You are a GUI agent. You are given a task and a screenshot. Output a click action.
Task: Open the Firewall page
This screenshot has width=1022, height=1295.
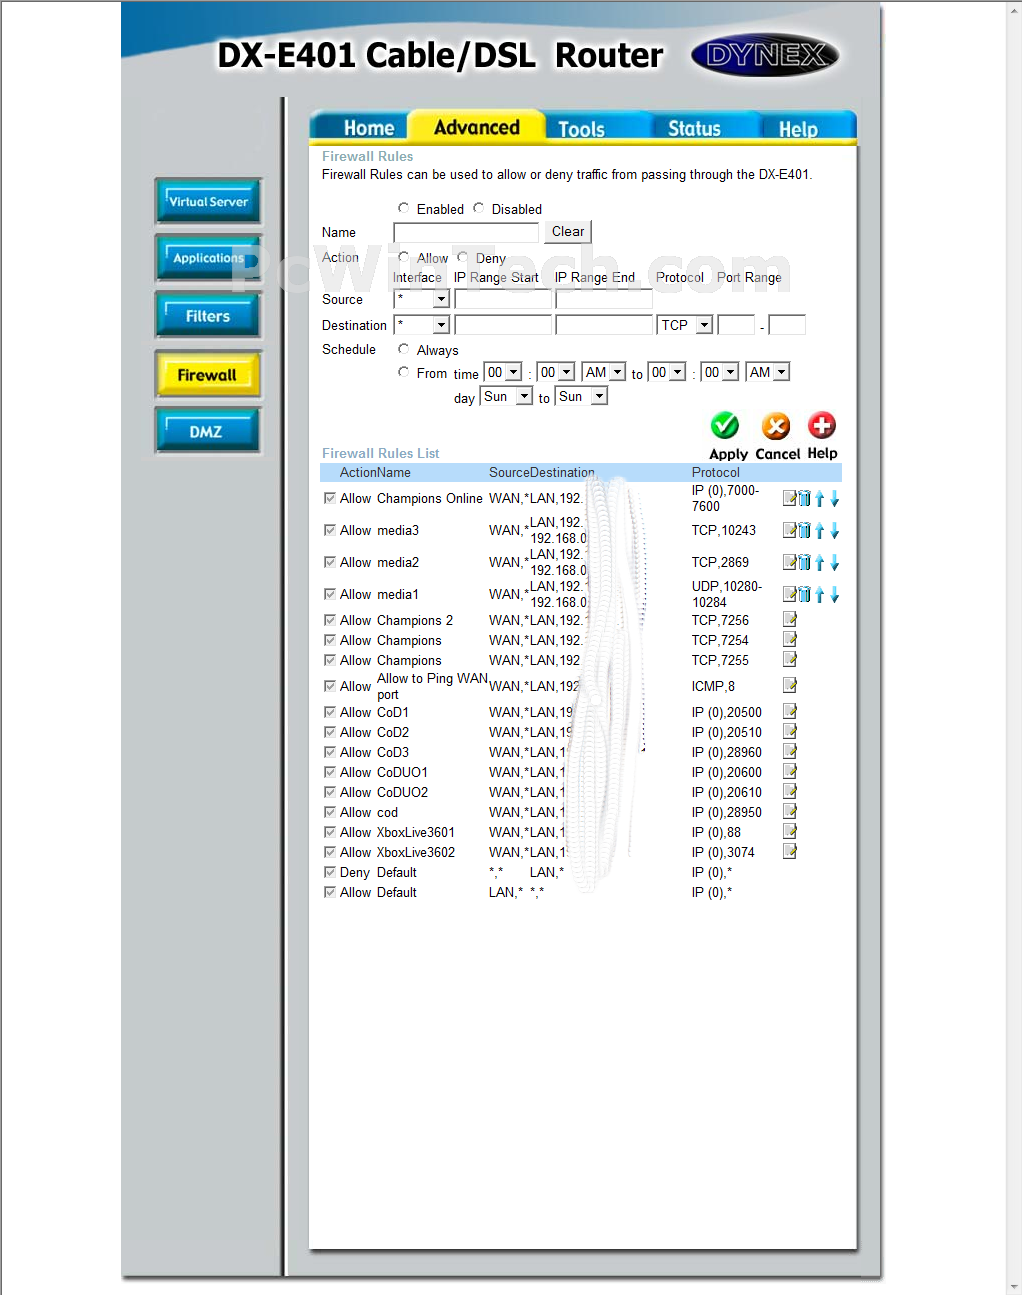tap(208, 375)
